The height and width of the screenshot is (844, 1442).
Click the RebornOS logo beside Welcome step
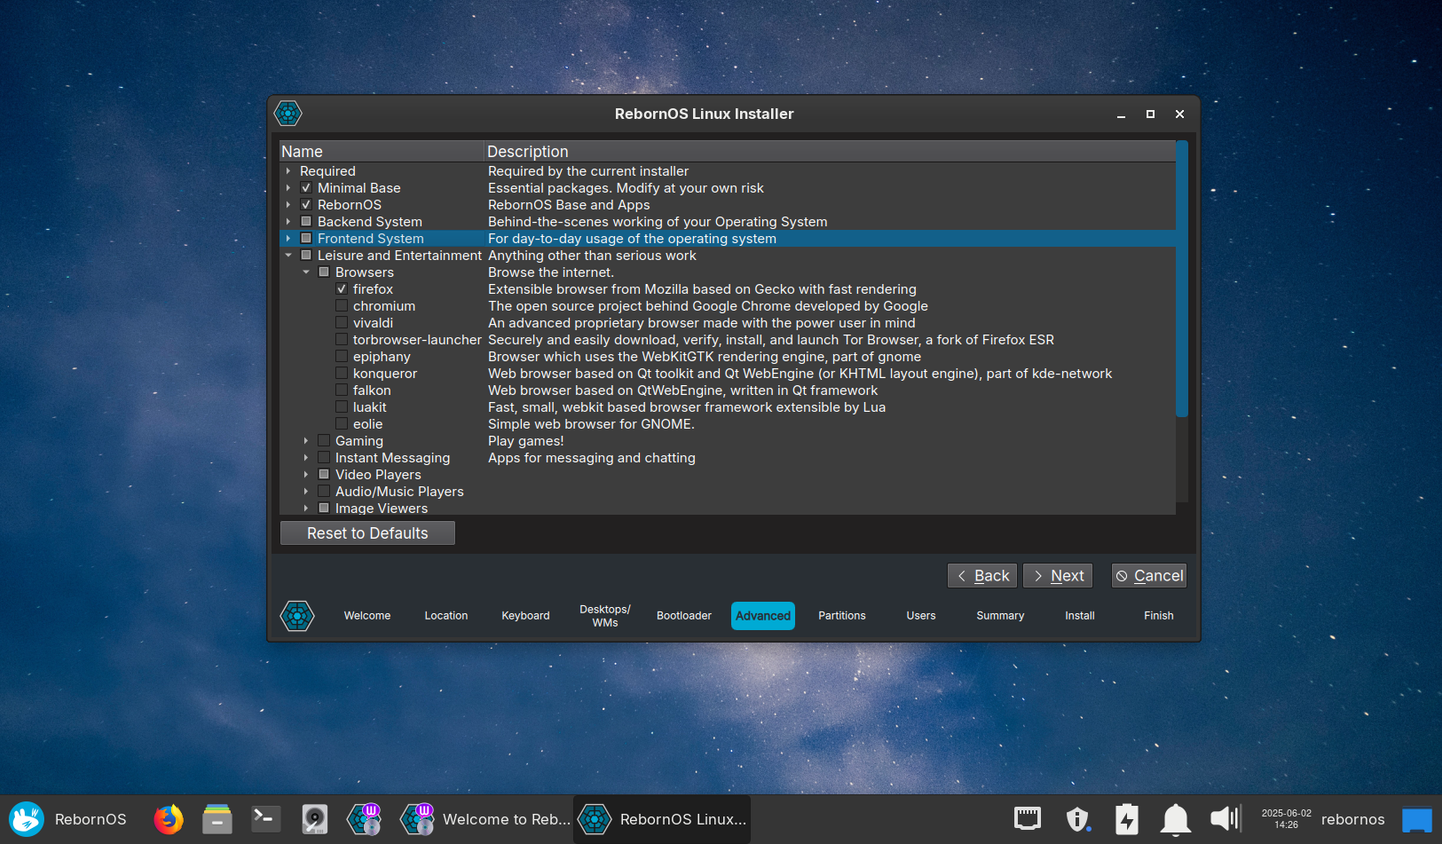click(297, 615)
